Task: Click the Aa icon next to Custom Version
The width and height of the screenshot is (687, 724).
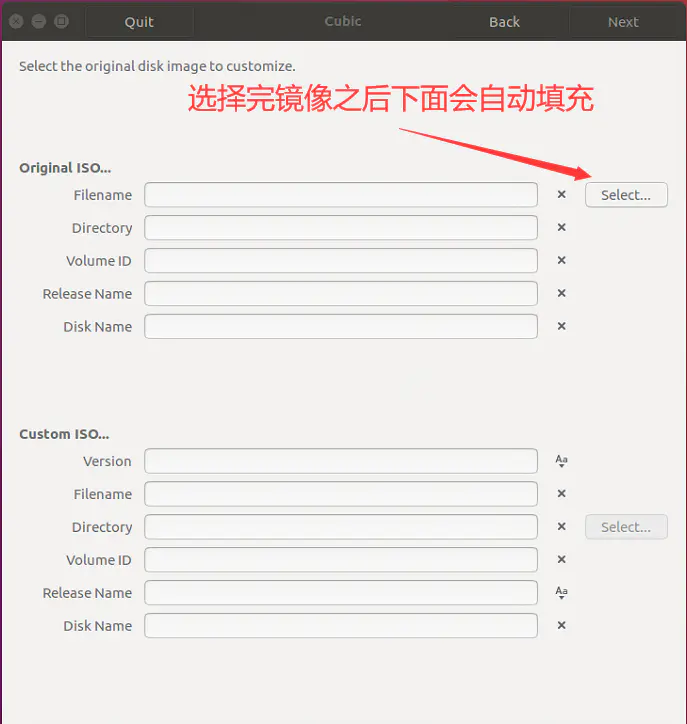Action: click(x=561, y=461)
